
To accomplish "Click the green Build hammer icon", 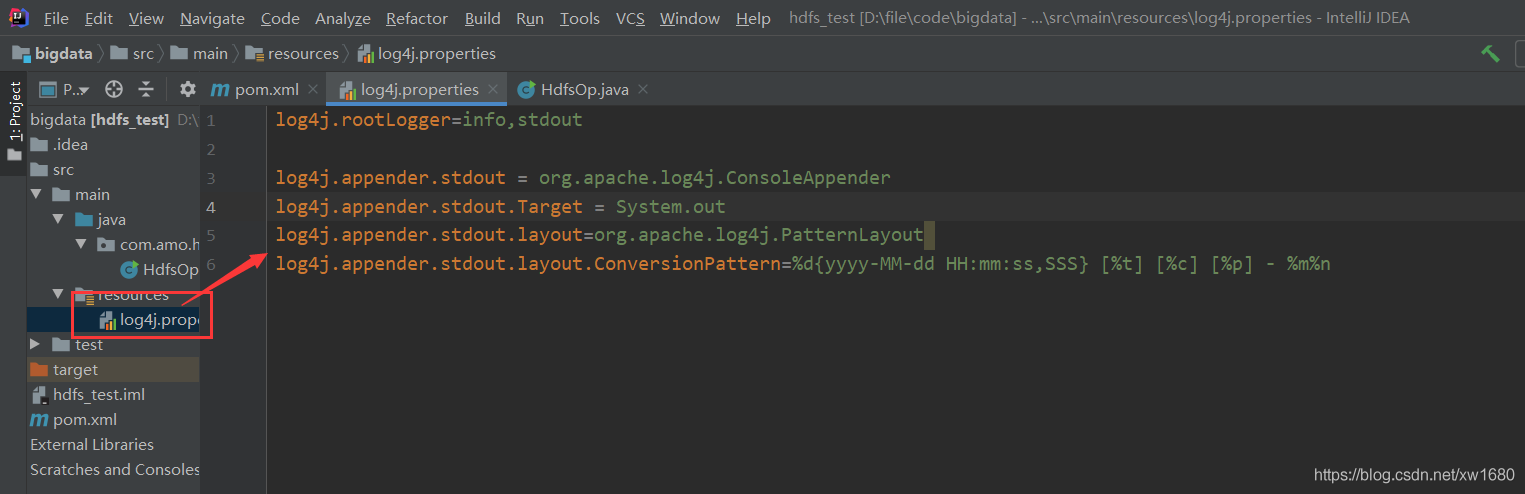I will point(1491,54).
